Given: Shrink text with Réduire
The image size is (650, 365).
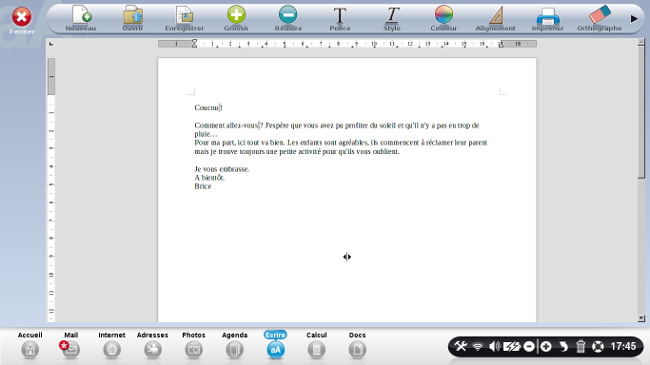Looking at the screenshot, I should click(x=288, y=19).
